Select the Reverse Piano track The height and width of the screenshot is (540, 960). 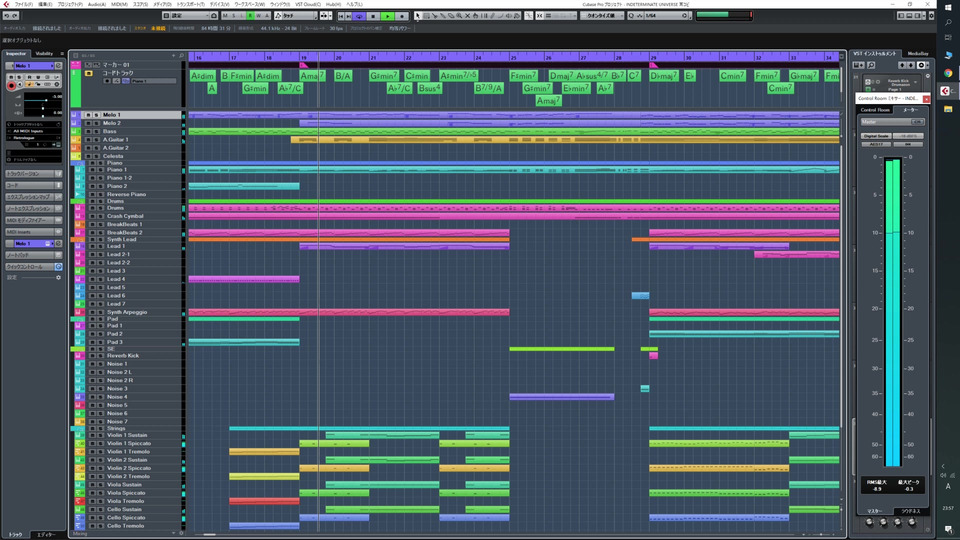pyautogui.click(x=126, y=194)
